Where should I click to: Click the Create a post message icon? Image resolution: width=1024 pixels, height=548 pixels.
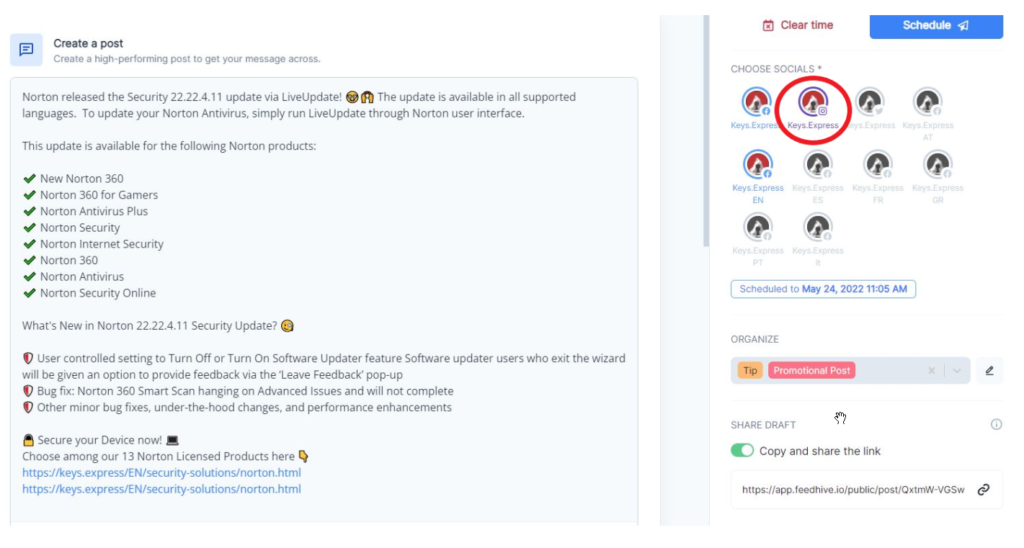(x=27, y=49)
